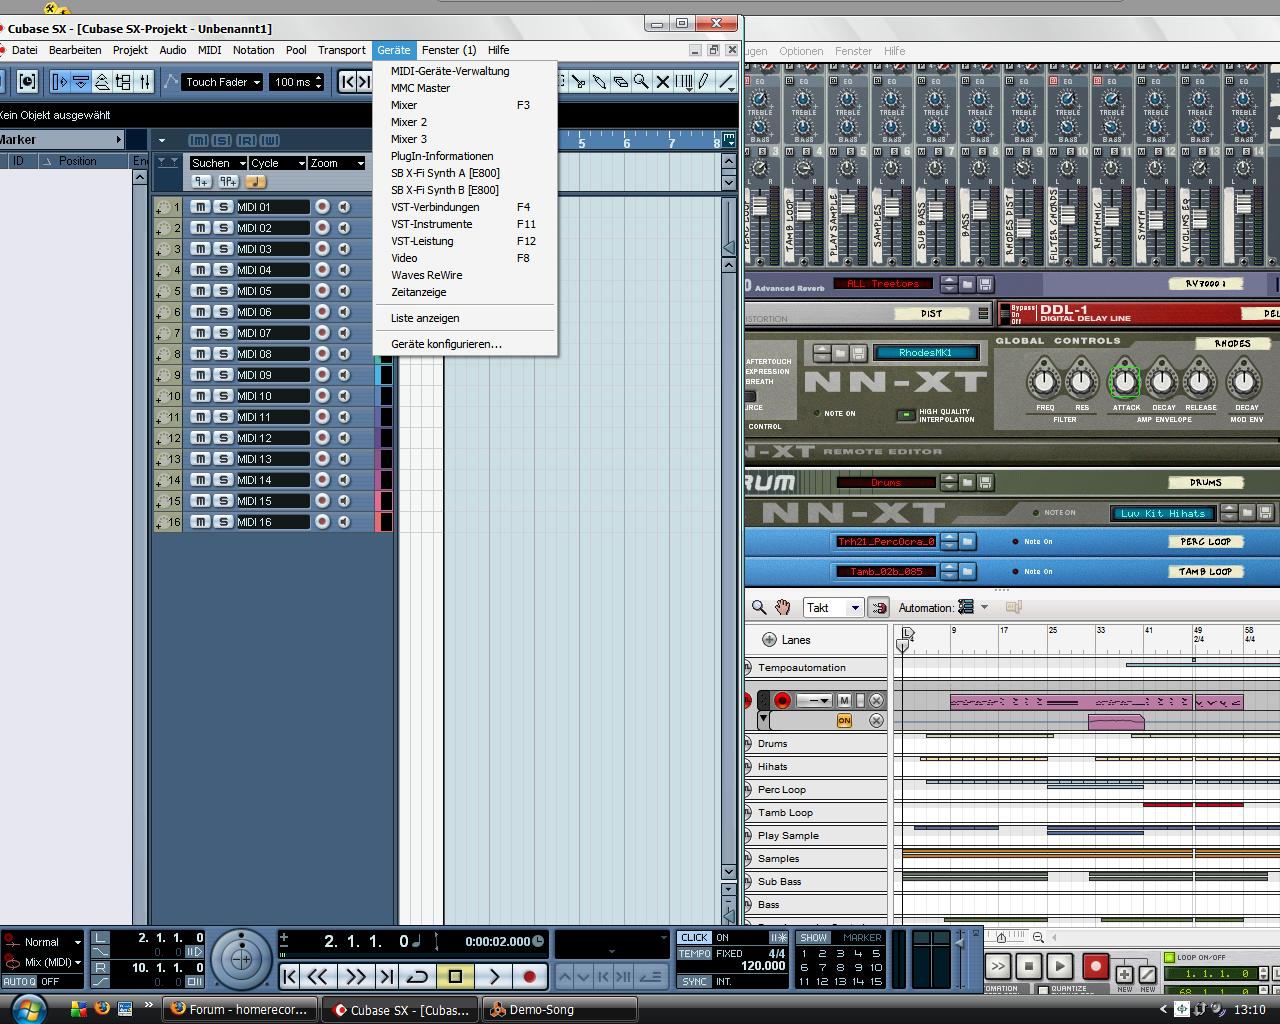The image size is (1280, 1024).
Task: Toggle the Reason snap magnet icon
Action: click(x=879, y=608)
